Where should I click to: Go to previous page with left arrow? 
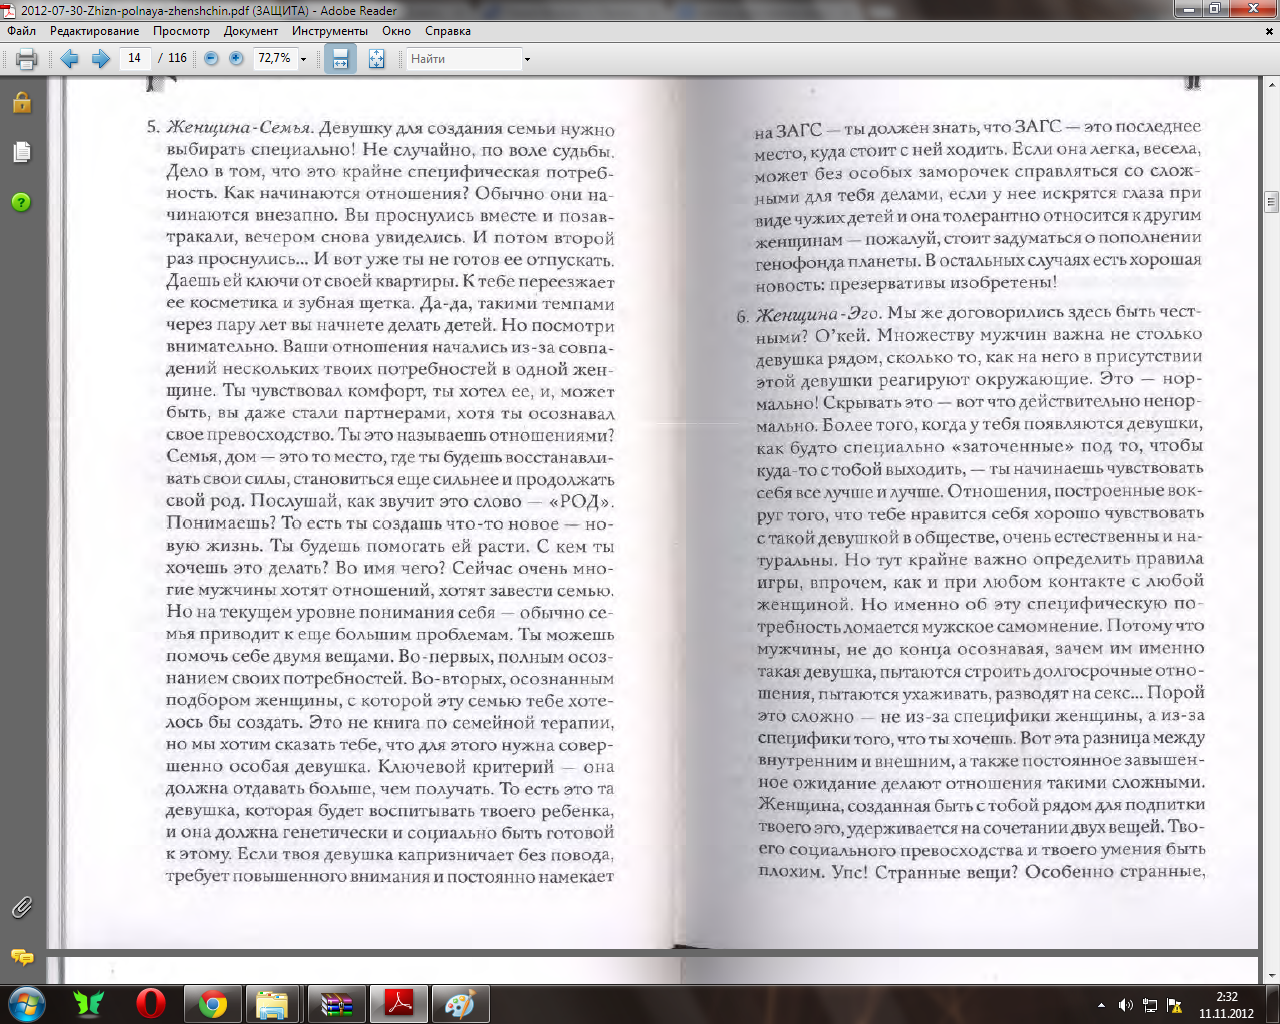(69, 59)
